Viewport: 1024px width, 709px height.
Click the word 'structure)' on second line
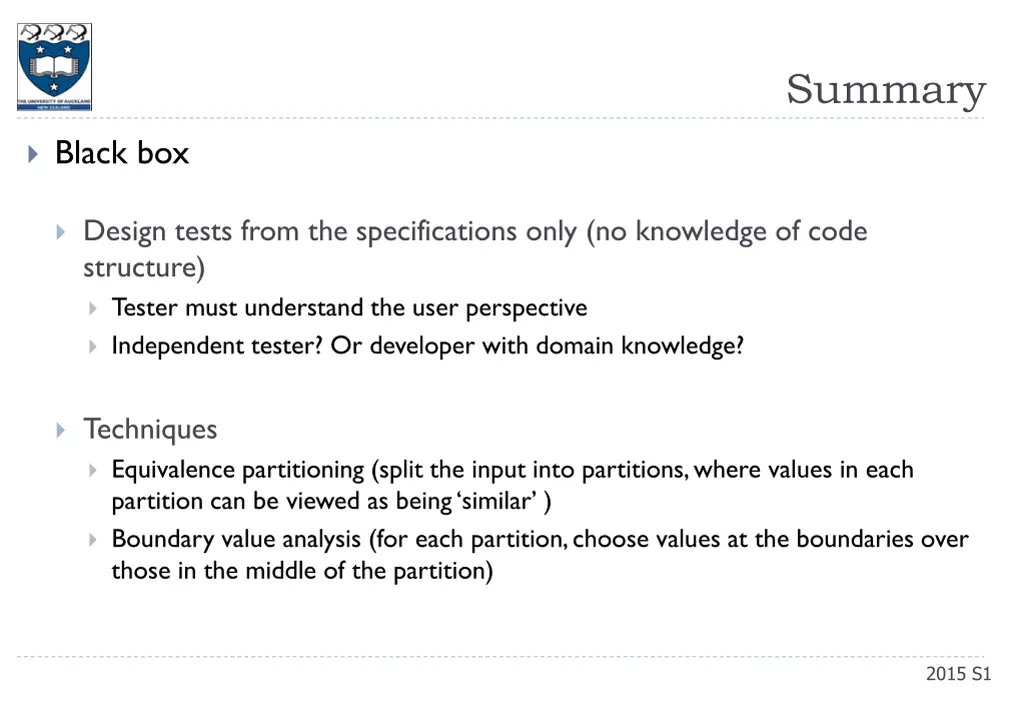tap(144, 268)
